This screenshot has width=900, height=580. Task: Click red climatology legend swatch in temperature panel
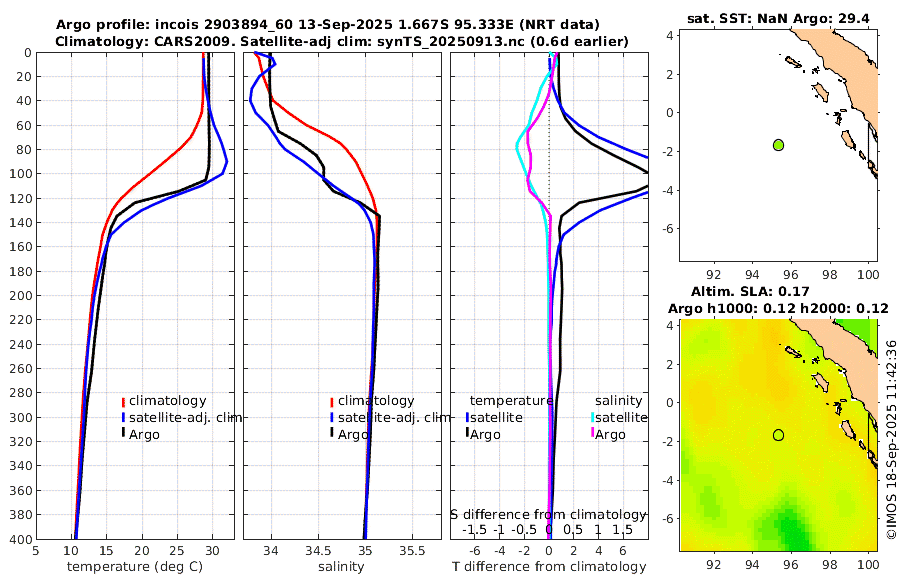[x=123, y=402]
